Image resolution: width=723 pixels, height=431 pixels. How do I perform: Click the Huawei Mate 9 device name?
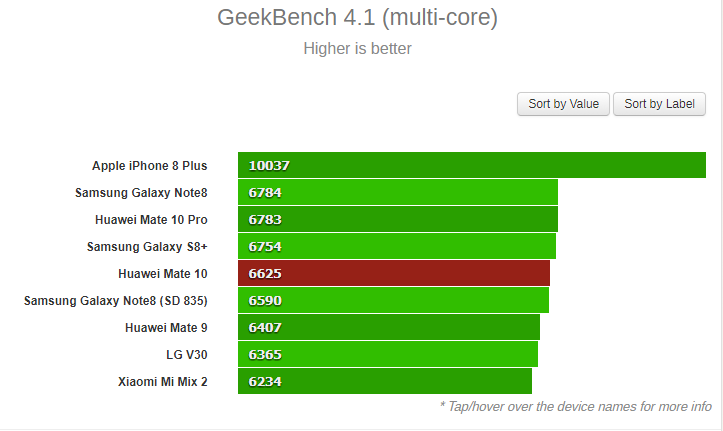pyautogui.click(x=166, y=328)
